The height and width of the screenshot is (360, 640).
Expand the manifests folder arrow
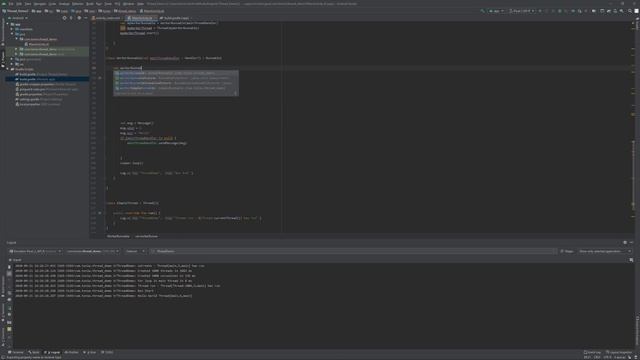point(12,29)
